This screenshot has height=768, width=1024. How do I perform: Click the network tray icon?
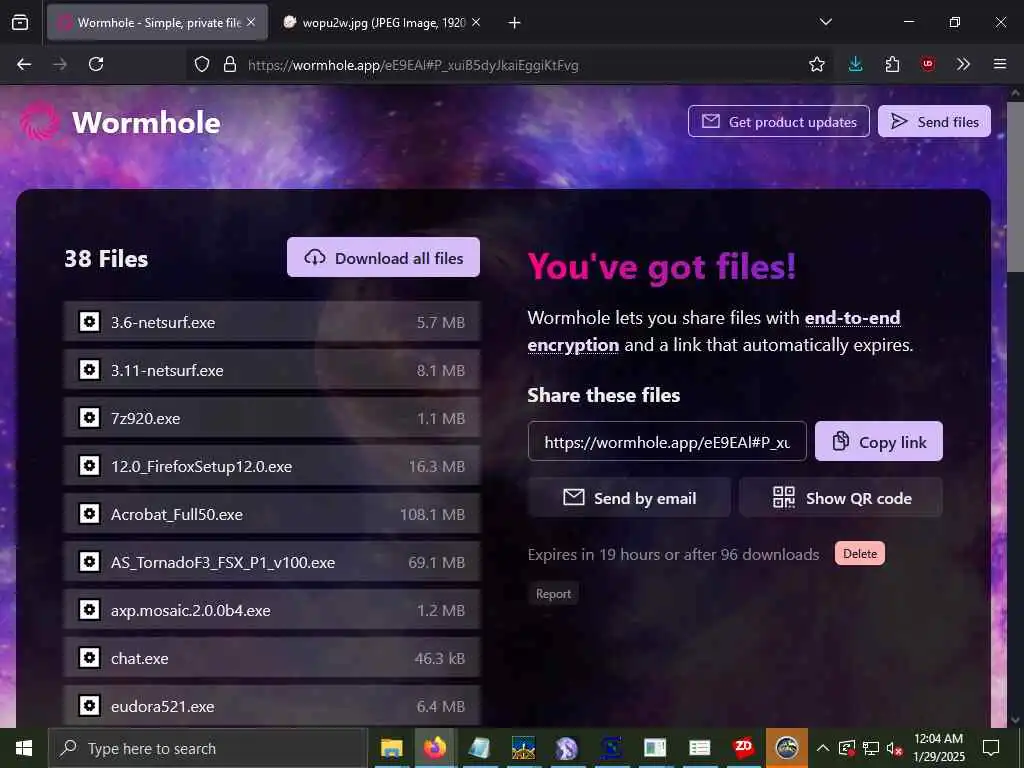(x=870, y=748)
